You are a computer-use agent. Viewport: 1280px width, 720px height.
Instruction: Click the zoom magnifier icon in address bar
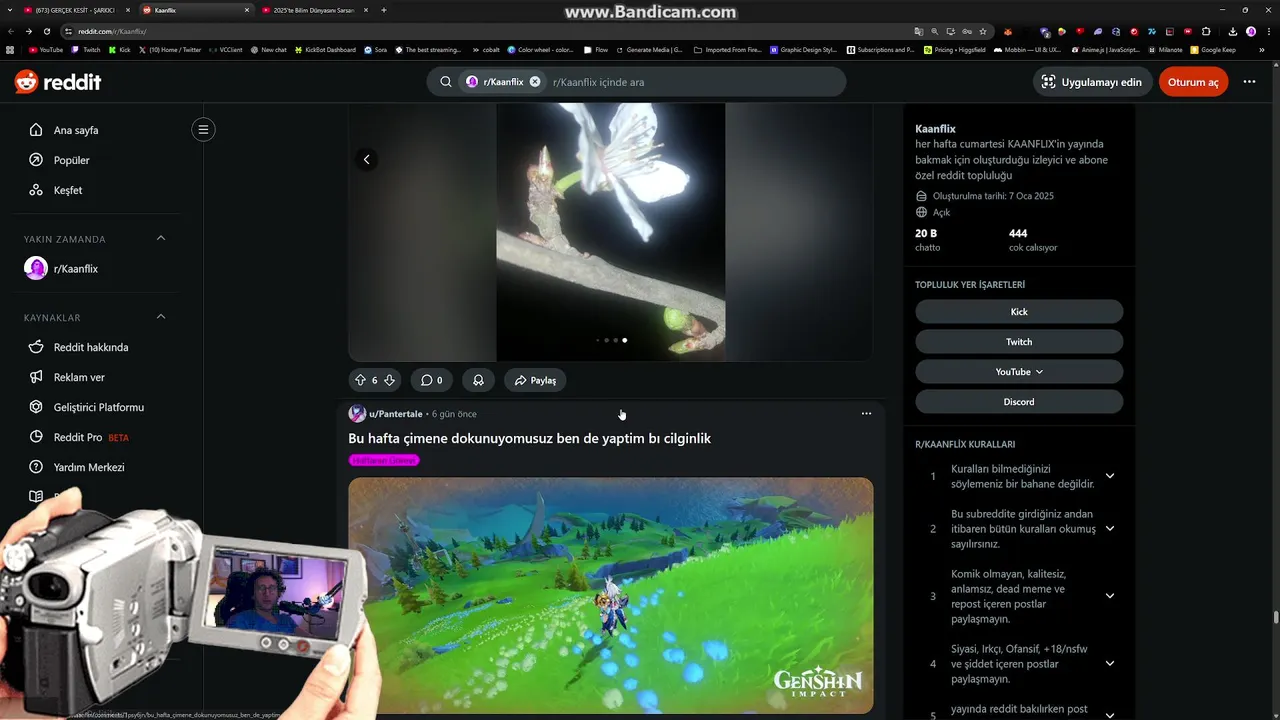(934, 31)
